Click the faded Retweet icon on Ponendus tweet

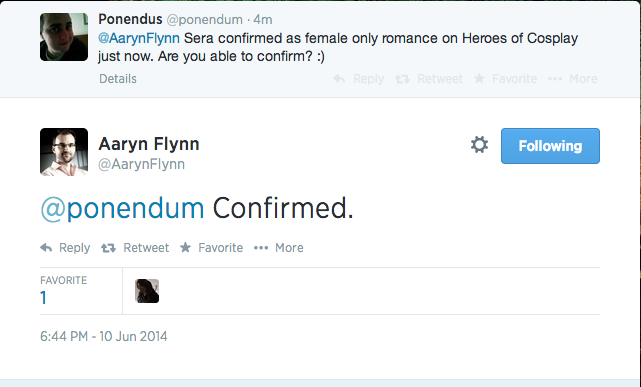click(402, 78)
